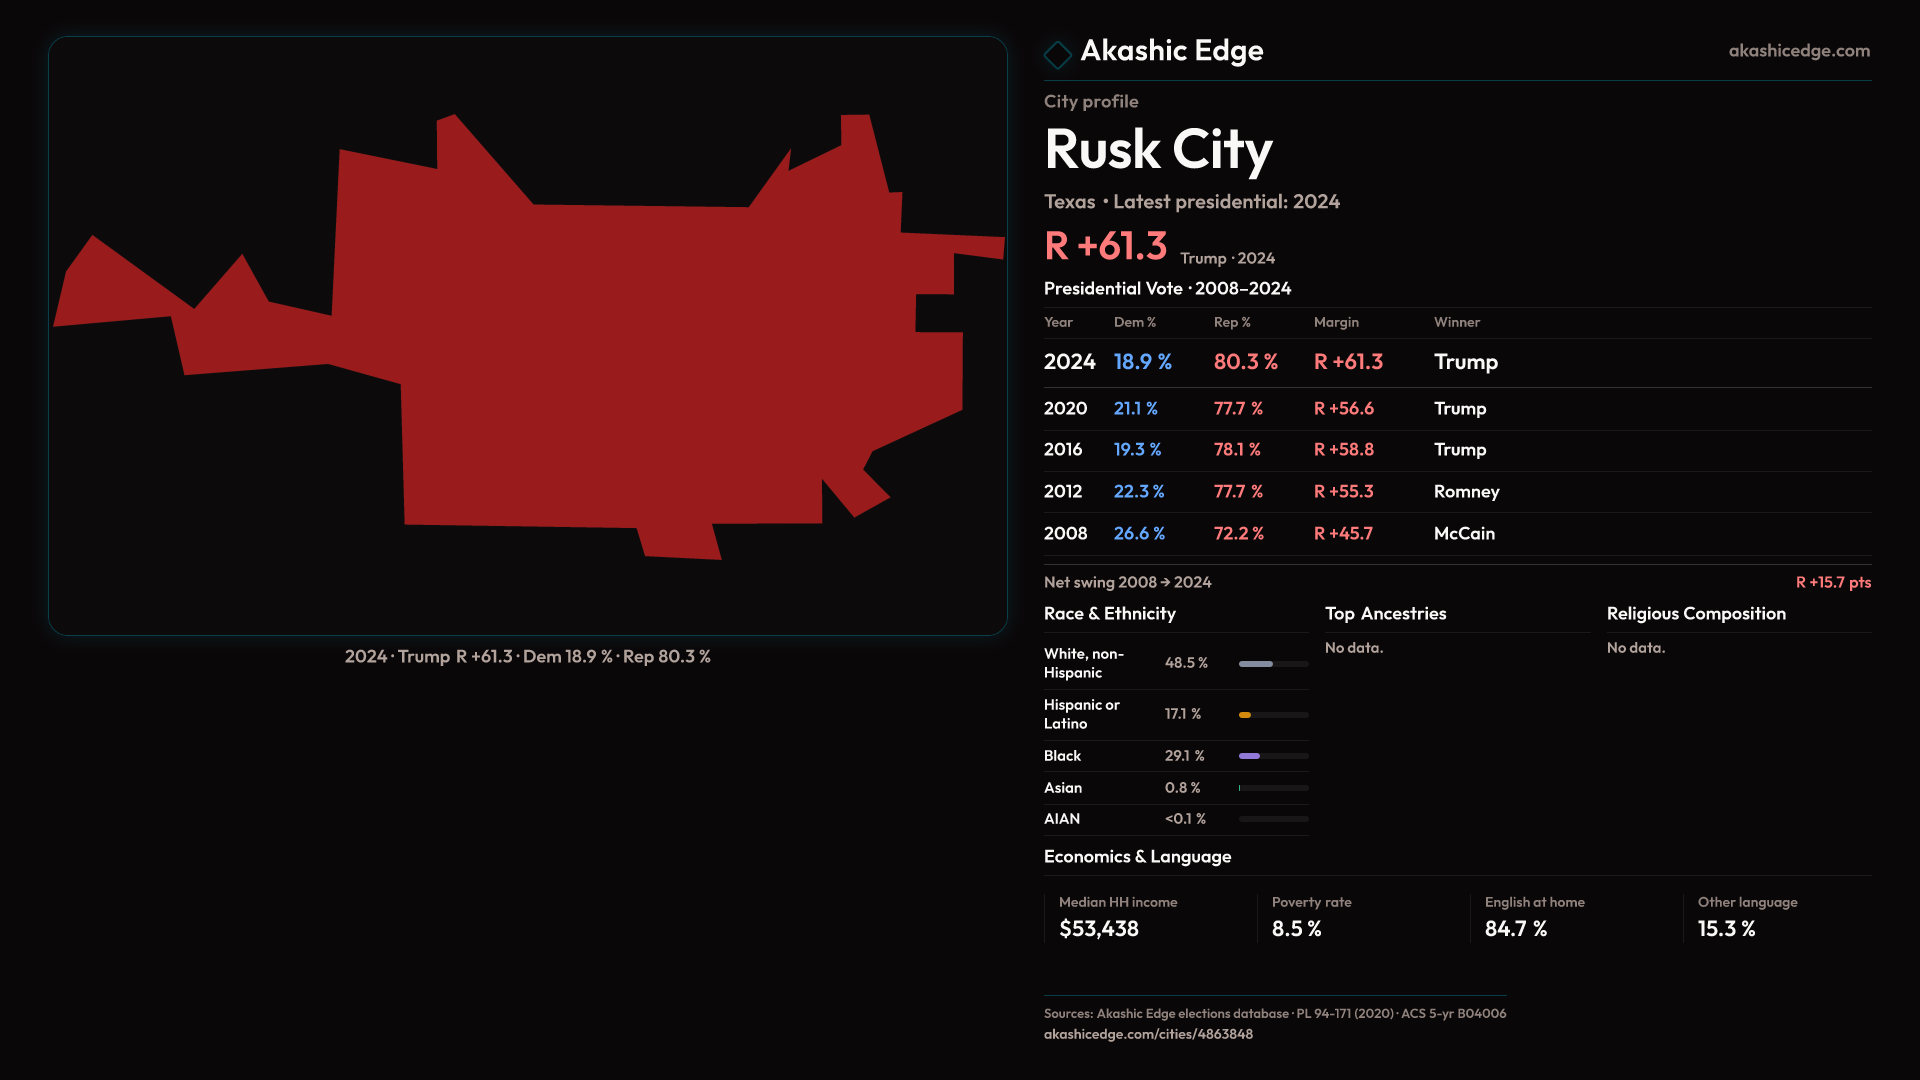
Task: Click the English at home 84.7 % stat
Action: pyautogui.click(x=1515, y=929)
